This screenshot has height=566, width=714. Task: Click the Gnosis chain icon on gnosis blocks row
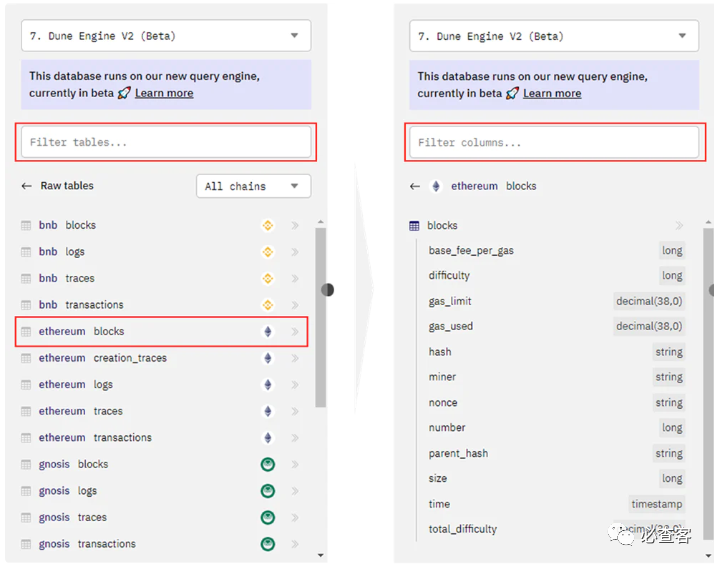tap(267, 464)
